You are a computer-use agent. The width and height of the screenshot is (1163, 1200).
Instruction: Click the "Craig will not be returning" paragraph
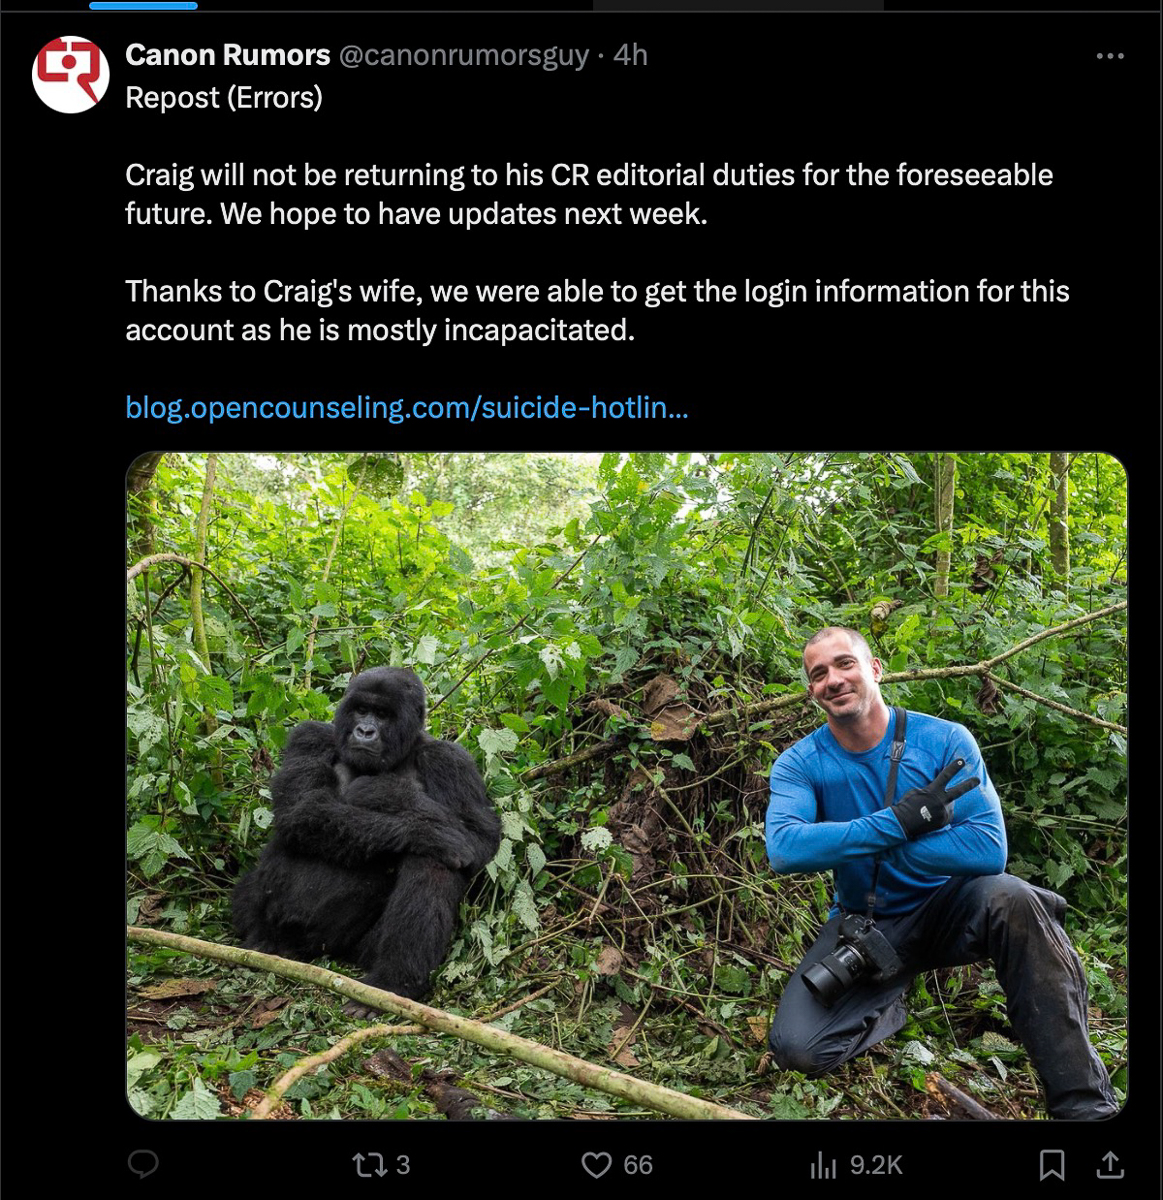point(588,194)
